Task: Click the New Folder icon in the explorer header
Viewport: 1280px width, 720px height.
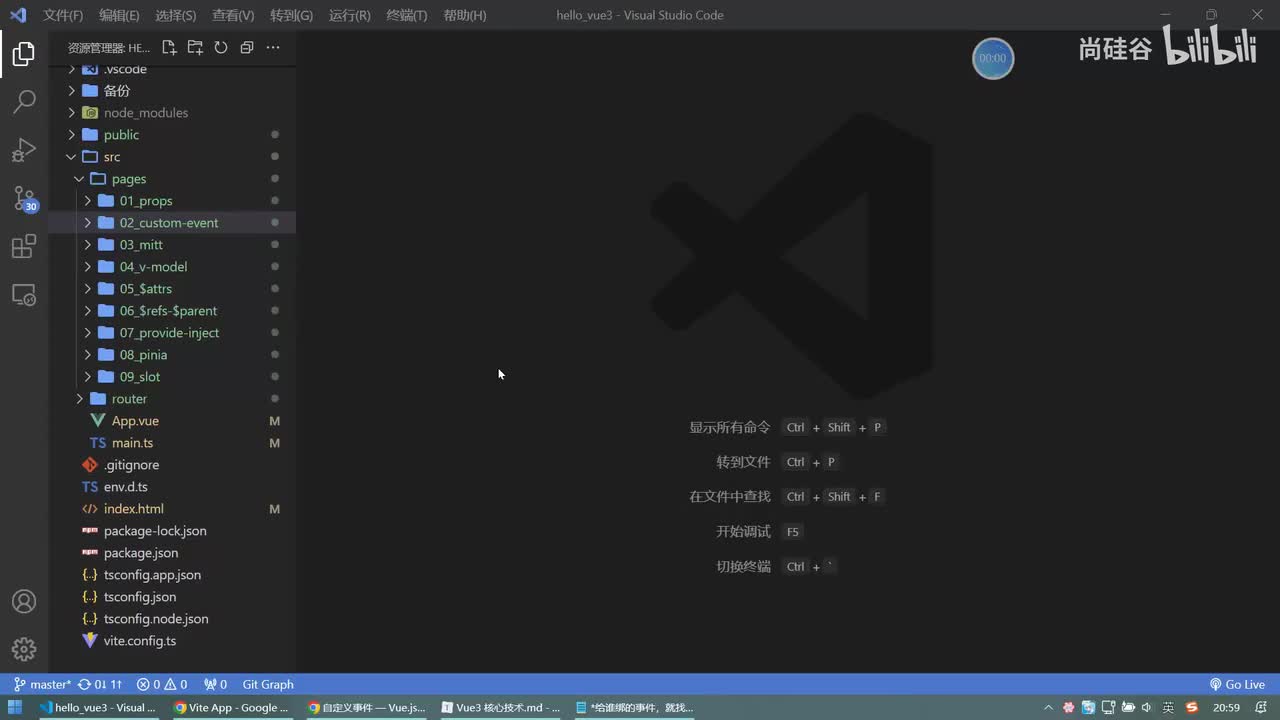Action: coord(195,47)
